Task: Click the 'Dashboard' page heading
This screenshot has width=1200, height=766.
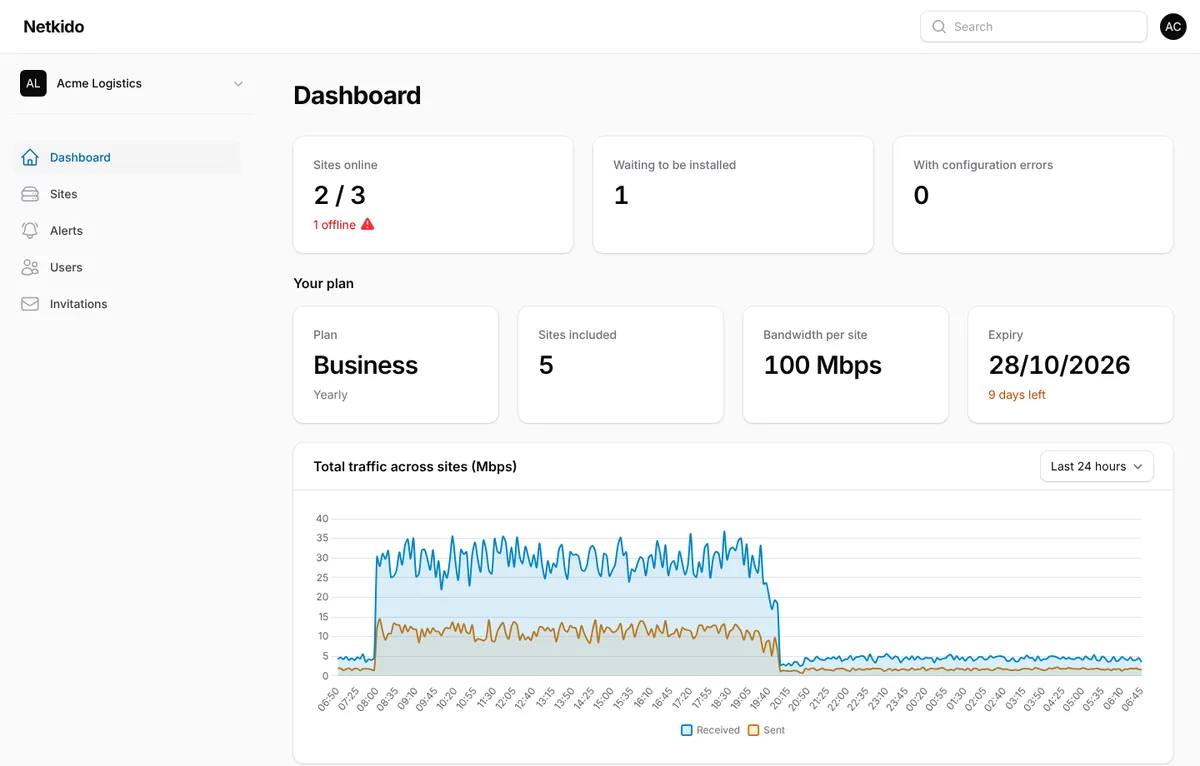Action: point(357,95)
